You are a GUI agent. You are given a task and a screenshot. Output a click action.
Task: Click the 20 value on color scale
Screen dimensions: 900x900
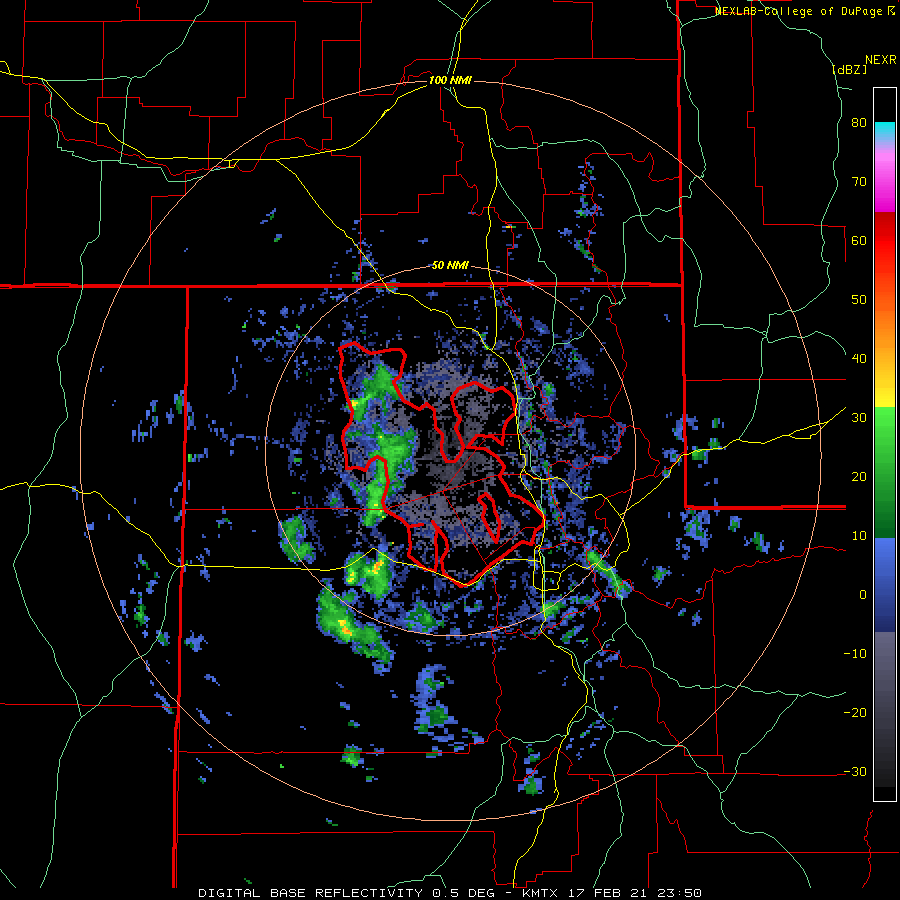(859, 477)
